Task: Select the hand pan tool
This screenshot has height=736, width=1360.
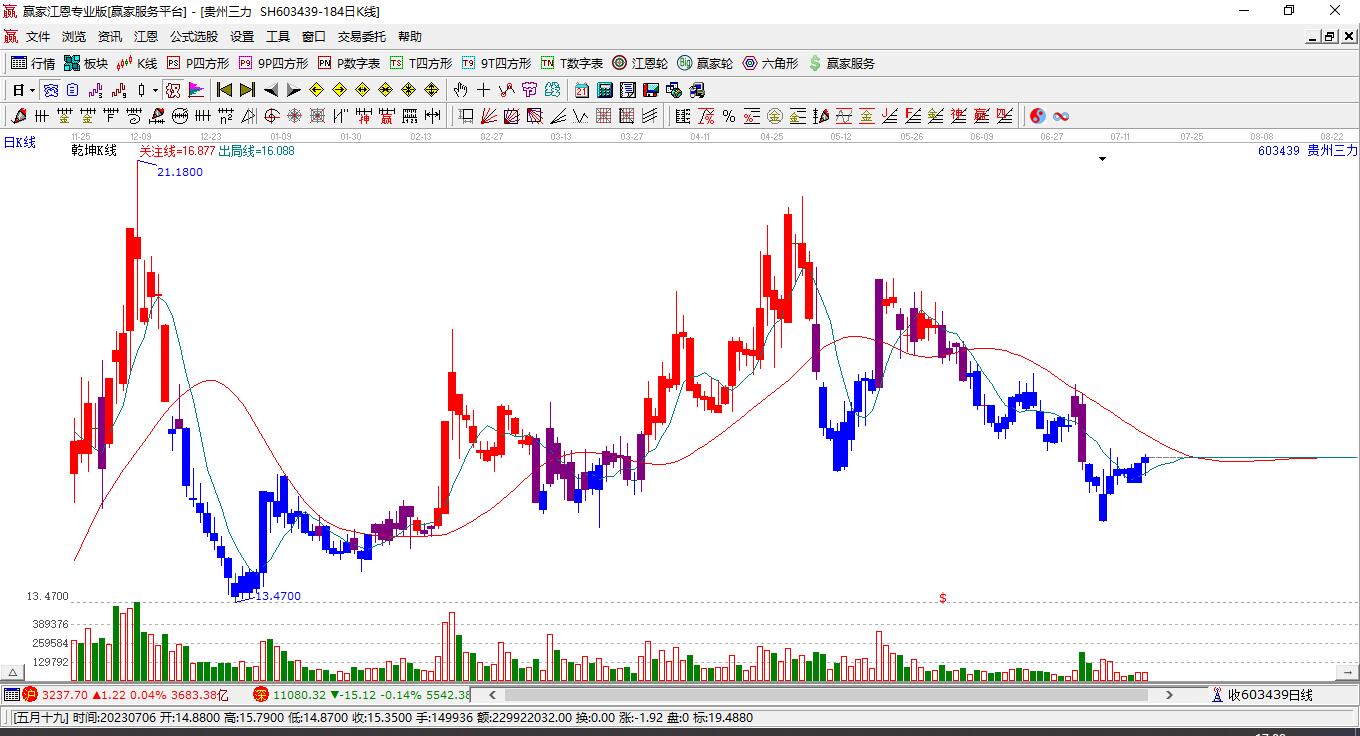Action: (x=461, y=90)
